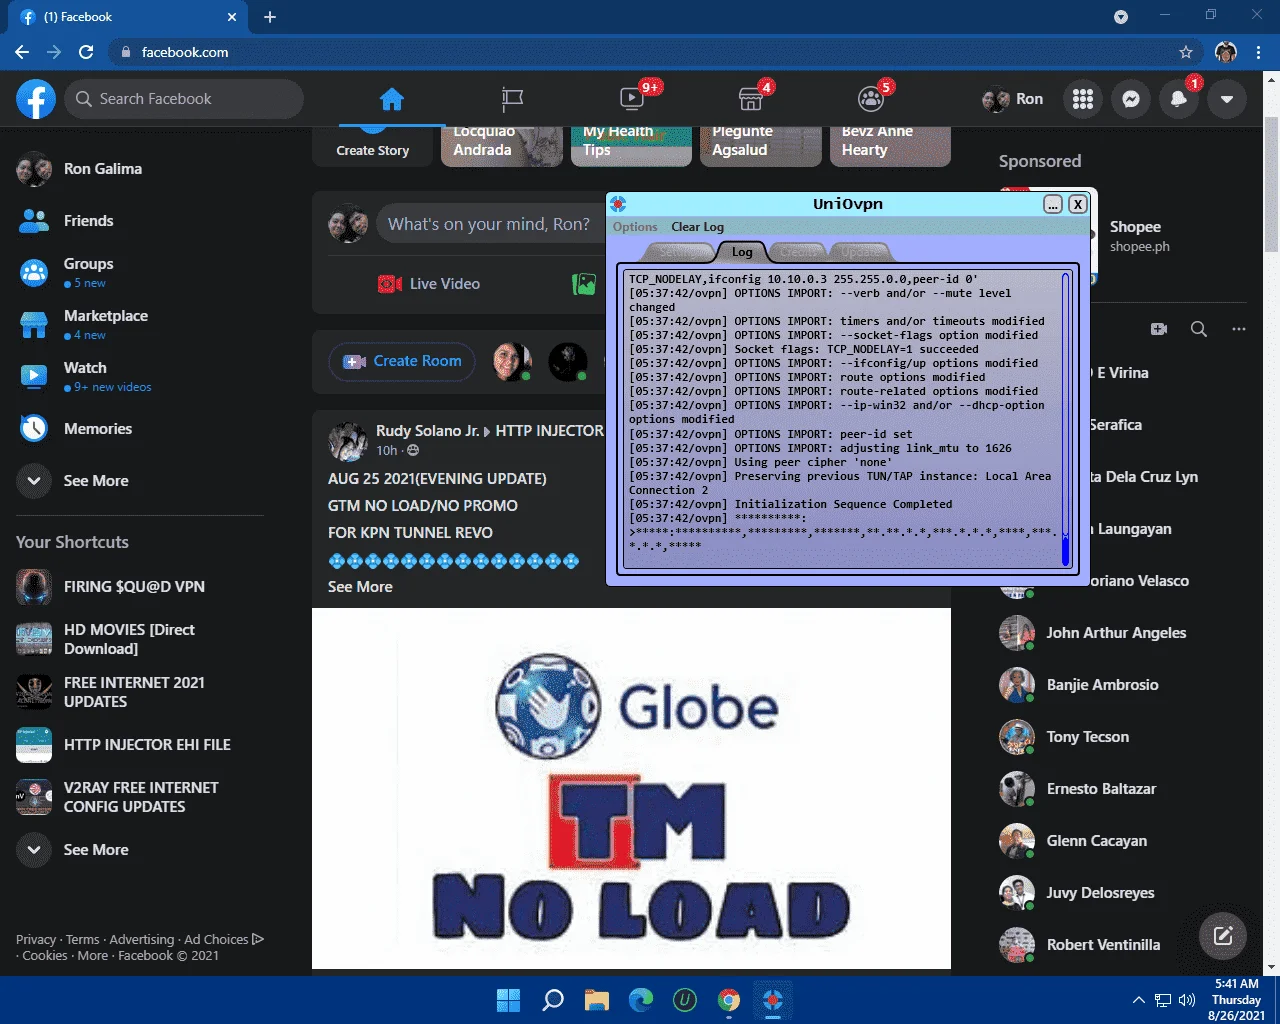Open UniOvpn icon in taskbar

(x=772, y=1000)
